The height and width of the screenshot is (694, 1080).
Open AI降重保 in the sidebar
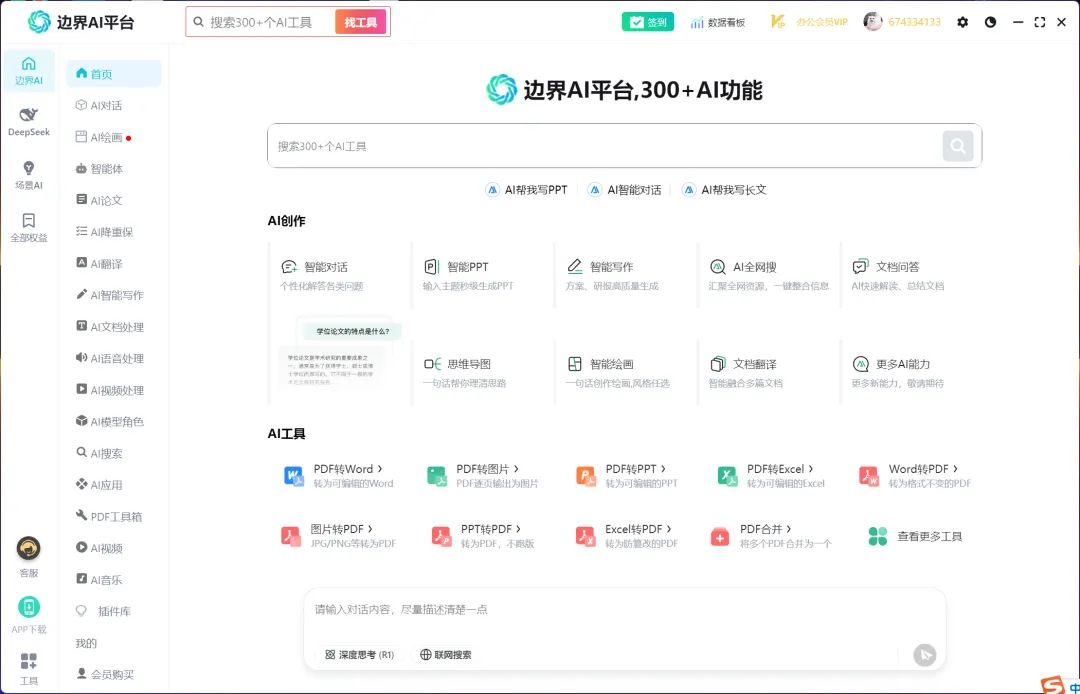point(114,232)
